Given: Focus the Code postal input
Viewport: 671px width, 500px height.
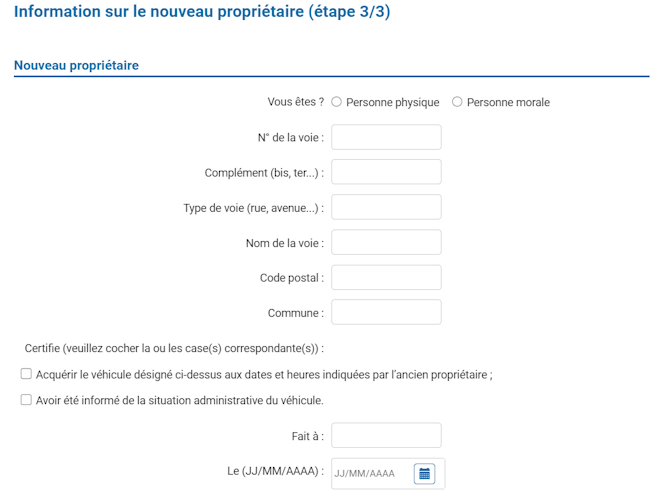Looking at the screenshot, I should point(386,277).
